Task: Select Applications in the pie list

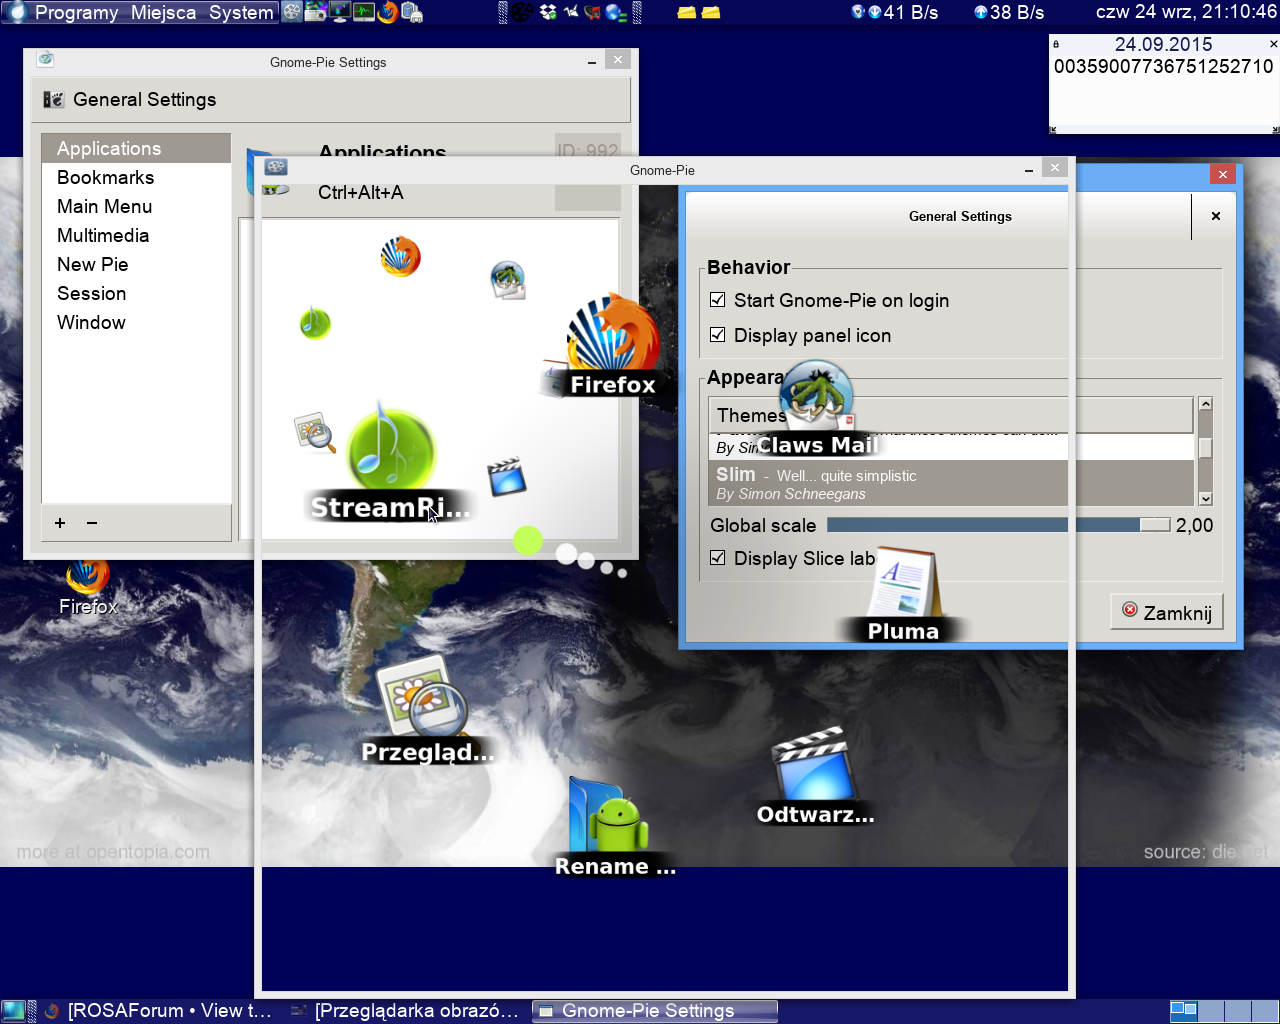Action: coord(136,148)
